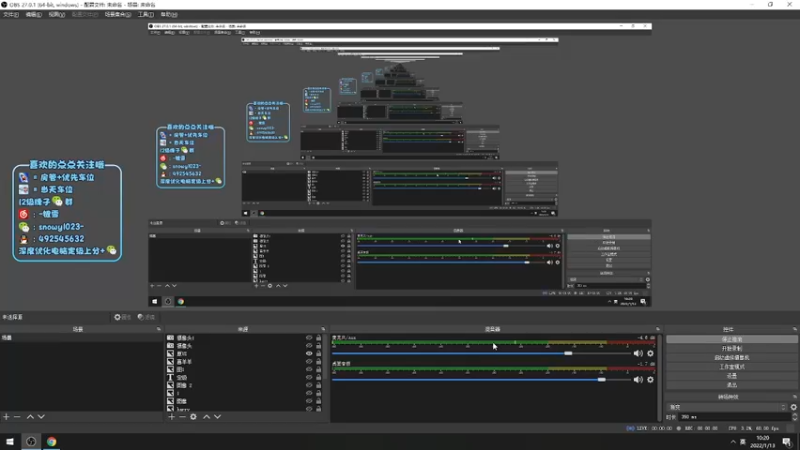
Task: Click the 工作室模式 studio mode button
Action: (x=732, y=367)
